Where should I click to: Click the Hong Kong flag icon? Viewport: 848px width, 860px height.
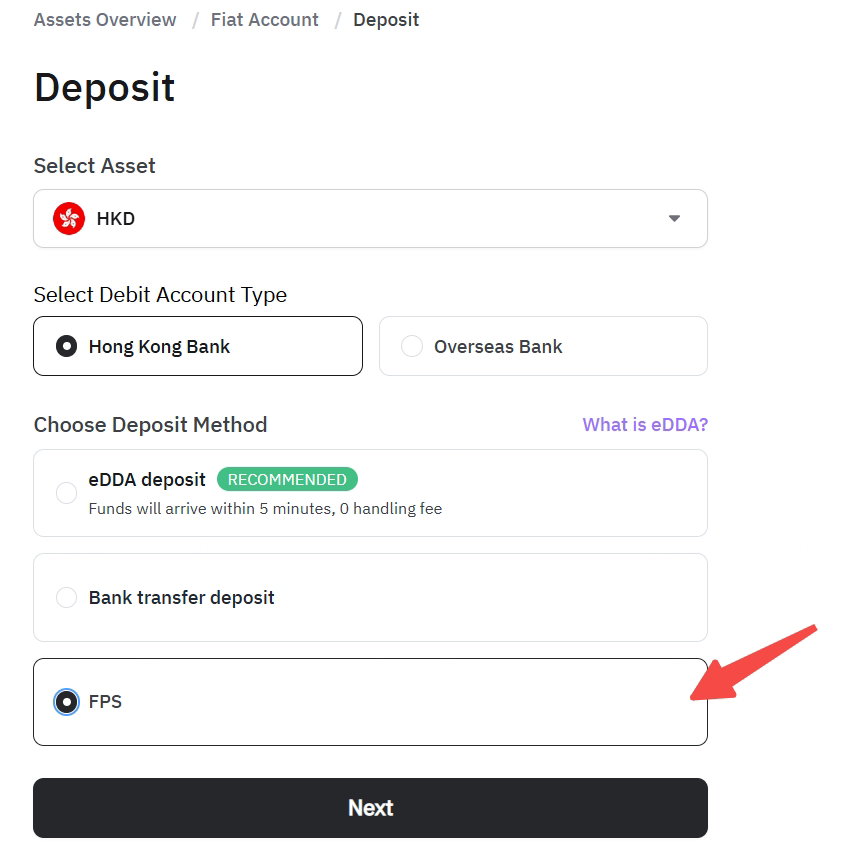pos(69,218)
